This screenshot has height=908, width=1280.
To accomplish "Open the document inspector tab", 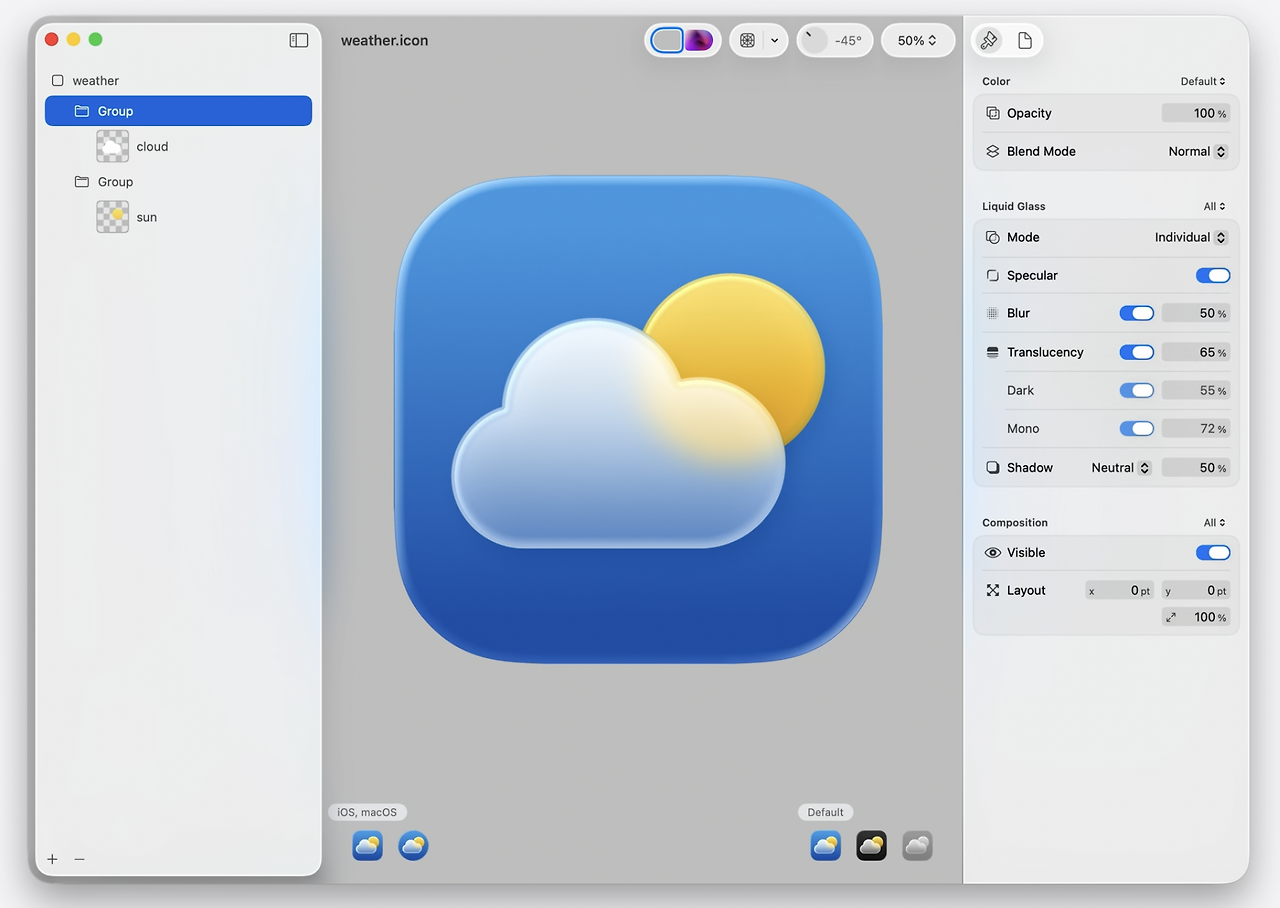I will 1025,41.
